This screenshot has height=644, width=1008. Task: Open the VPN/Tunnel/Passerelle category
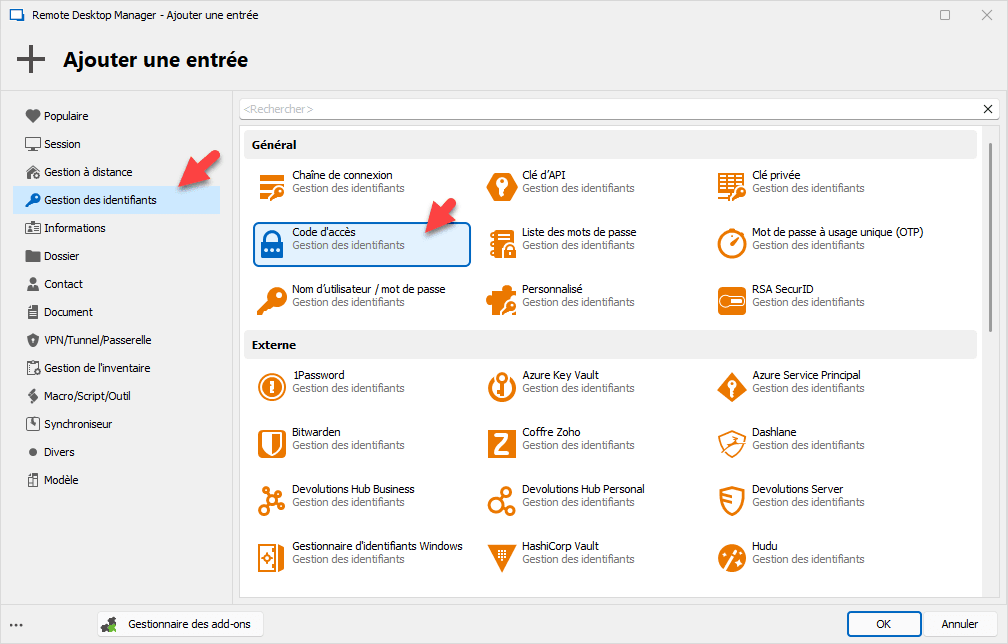tap(97, 340)
